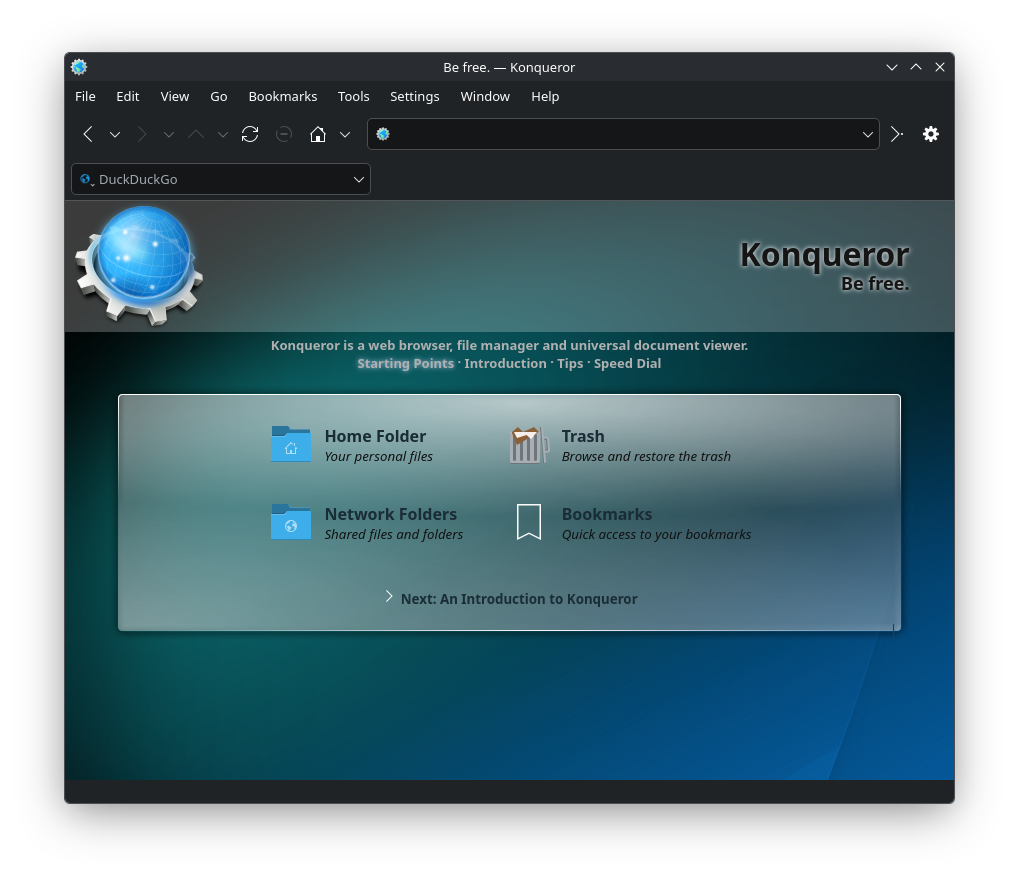
Task: Click the Bookmarks ribbon icon
Action: (x=528, y=522)
